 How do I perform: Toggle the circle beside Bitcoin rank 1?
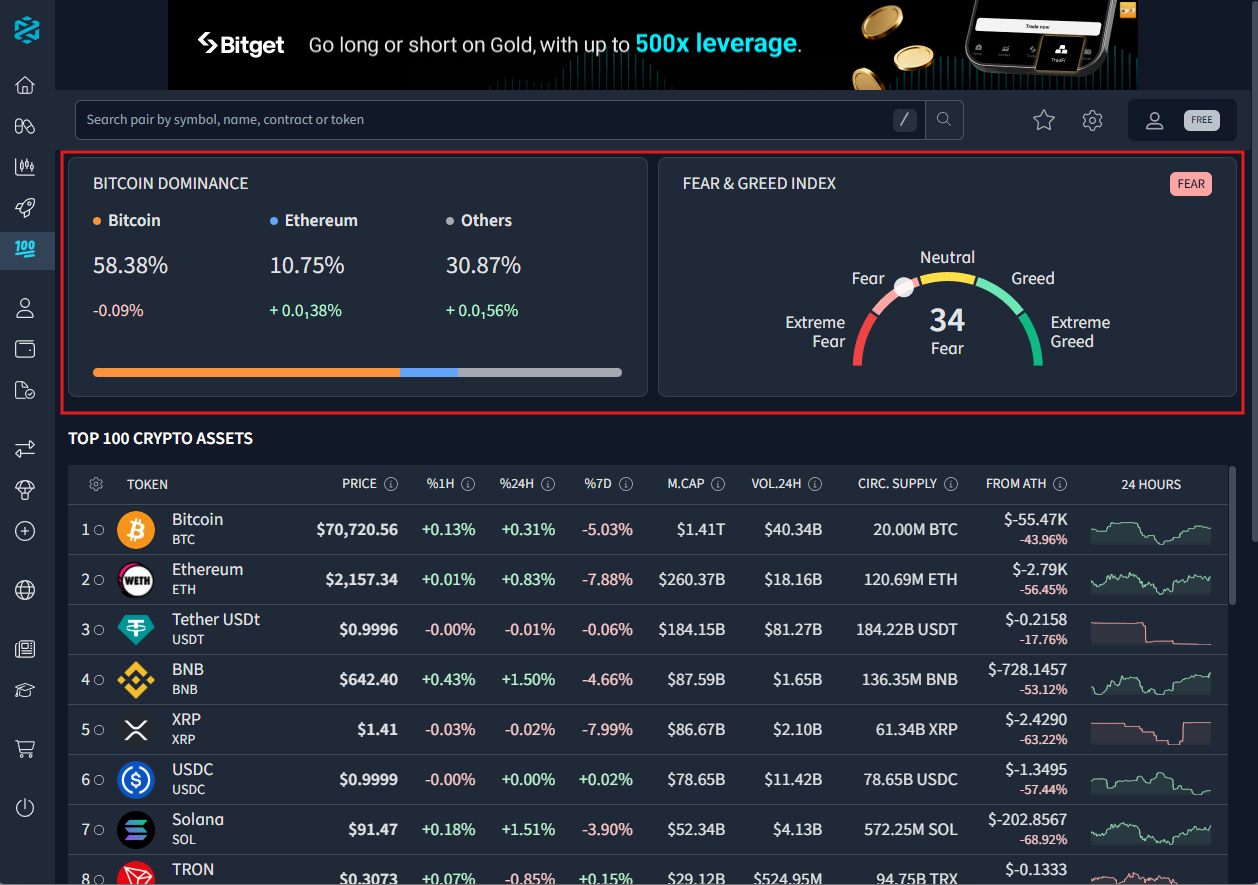(x=99, y=530)
